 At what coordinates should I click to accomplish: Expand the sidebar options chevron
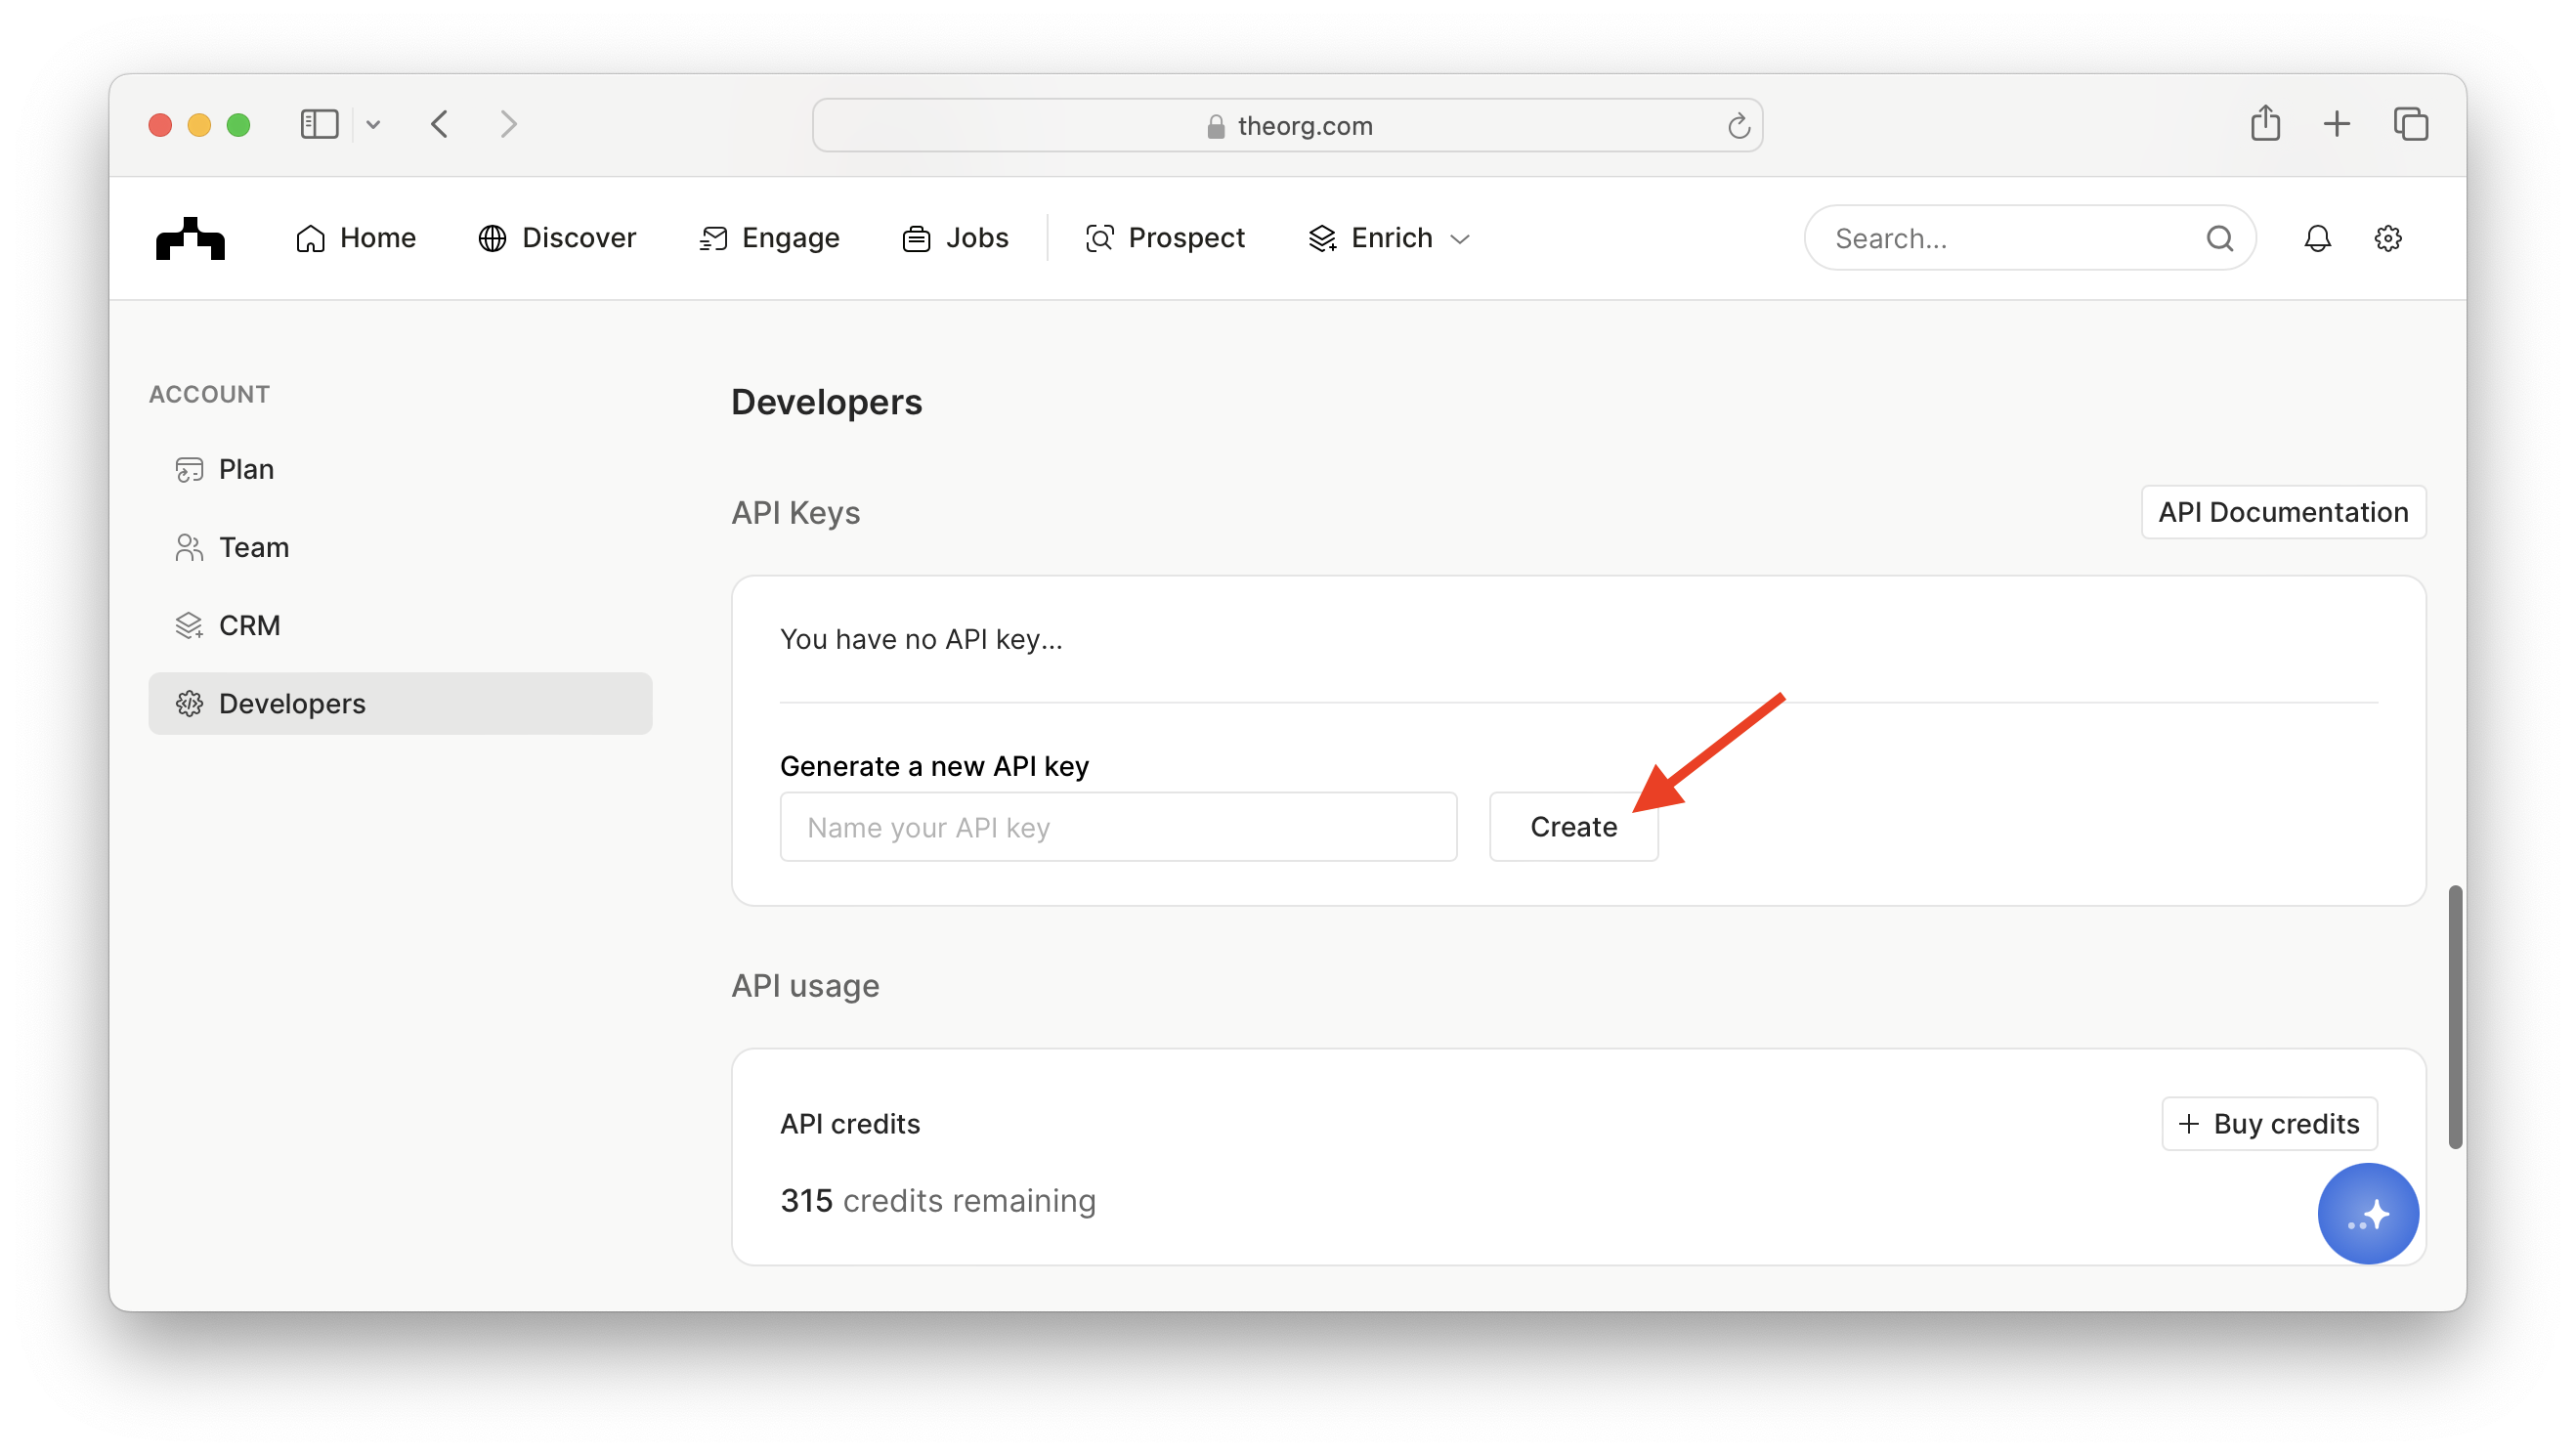coord(373,125)
